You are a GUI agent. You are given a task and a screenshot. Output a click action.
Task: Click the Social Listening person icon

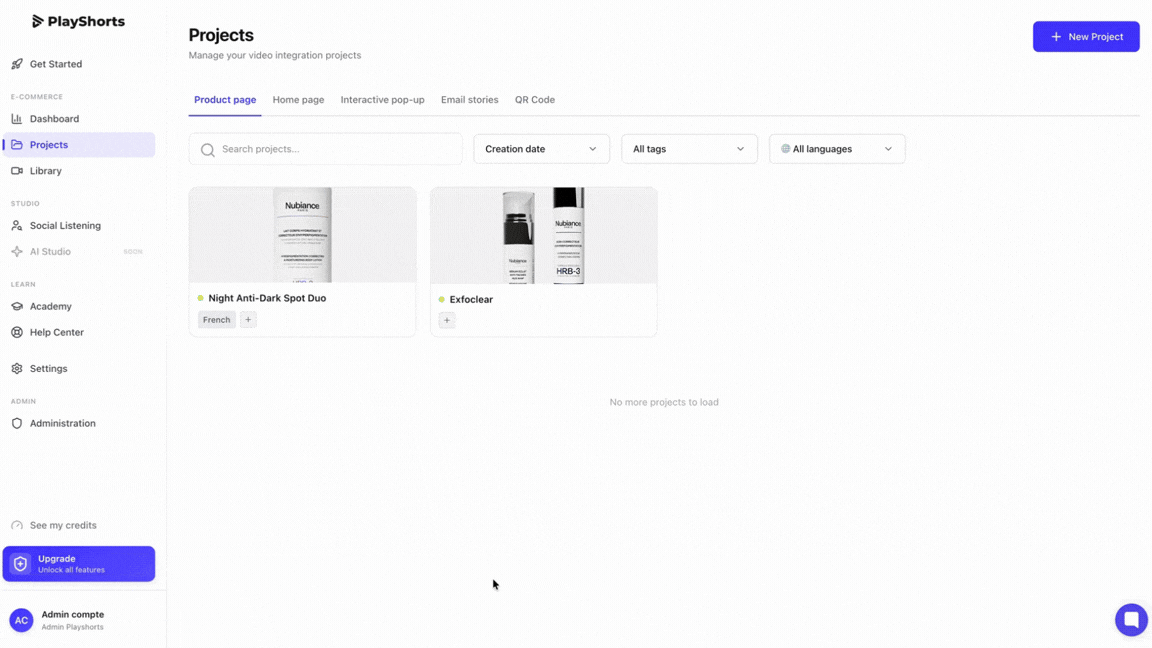[x=17, y=226]
